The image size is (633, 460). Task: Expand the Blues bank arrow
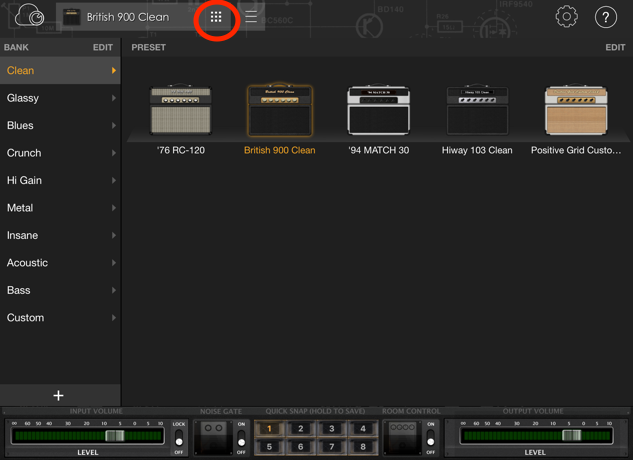point(113,125)
